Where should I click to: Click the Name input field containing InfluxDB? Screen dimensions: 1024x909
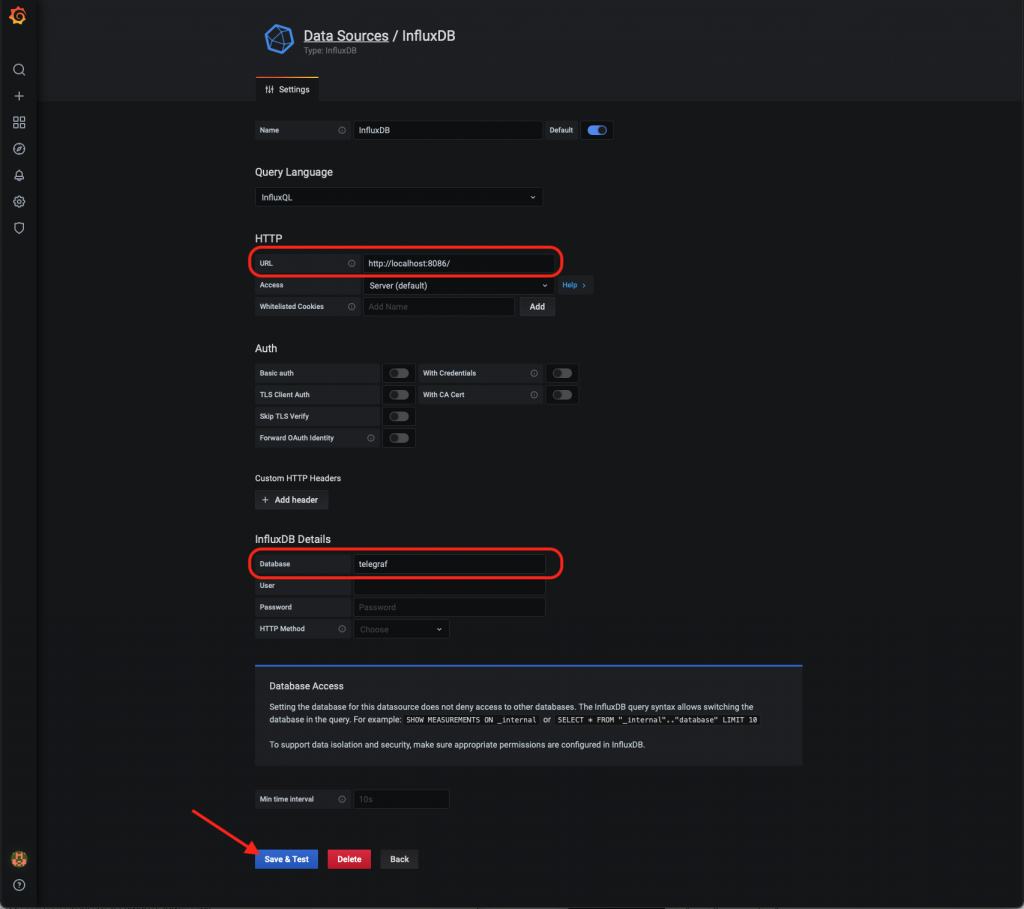point(448,130)
